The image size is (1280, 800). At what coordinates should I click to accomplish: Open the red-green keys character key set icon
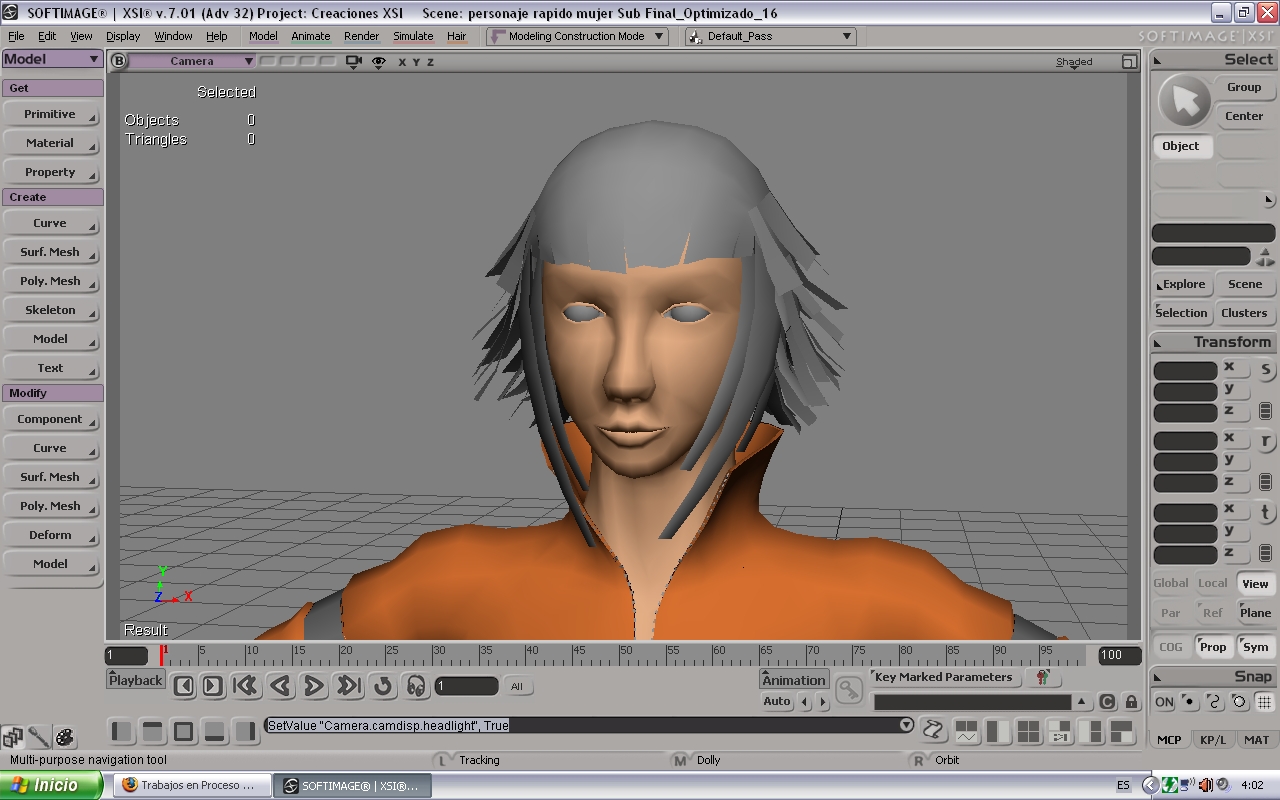click(1042, 678)
